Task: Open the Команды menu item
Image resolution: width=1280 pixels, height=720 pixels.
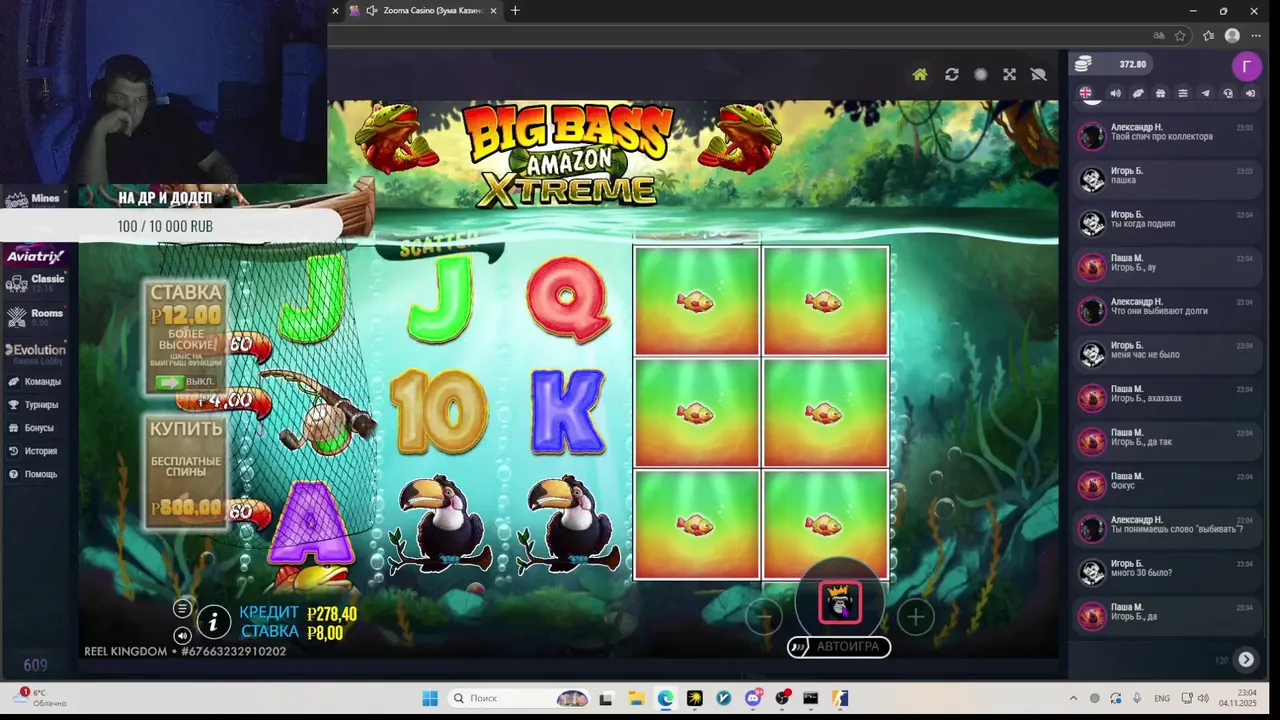Action: 35,382
